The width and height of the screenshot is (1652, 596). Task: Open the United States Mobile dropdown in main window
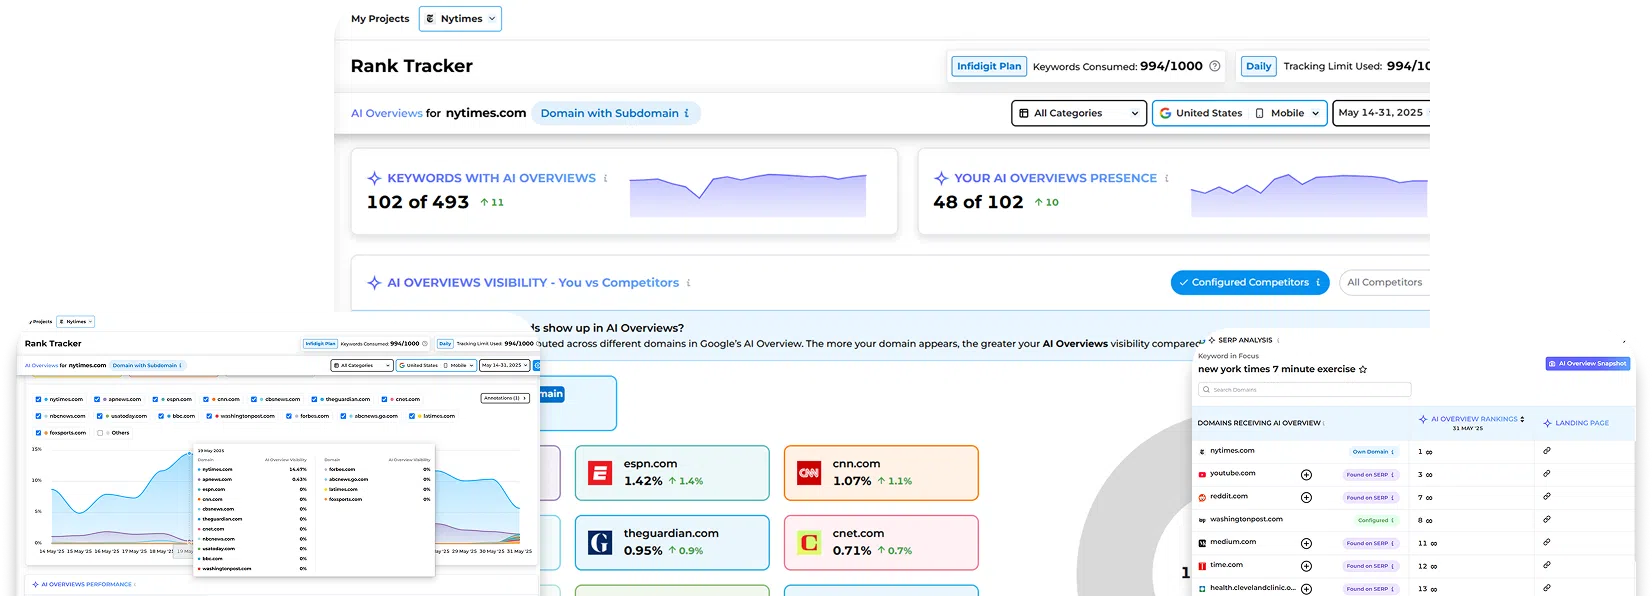(x=1240, y=113)
